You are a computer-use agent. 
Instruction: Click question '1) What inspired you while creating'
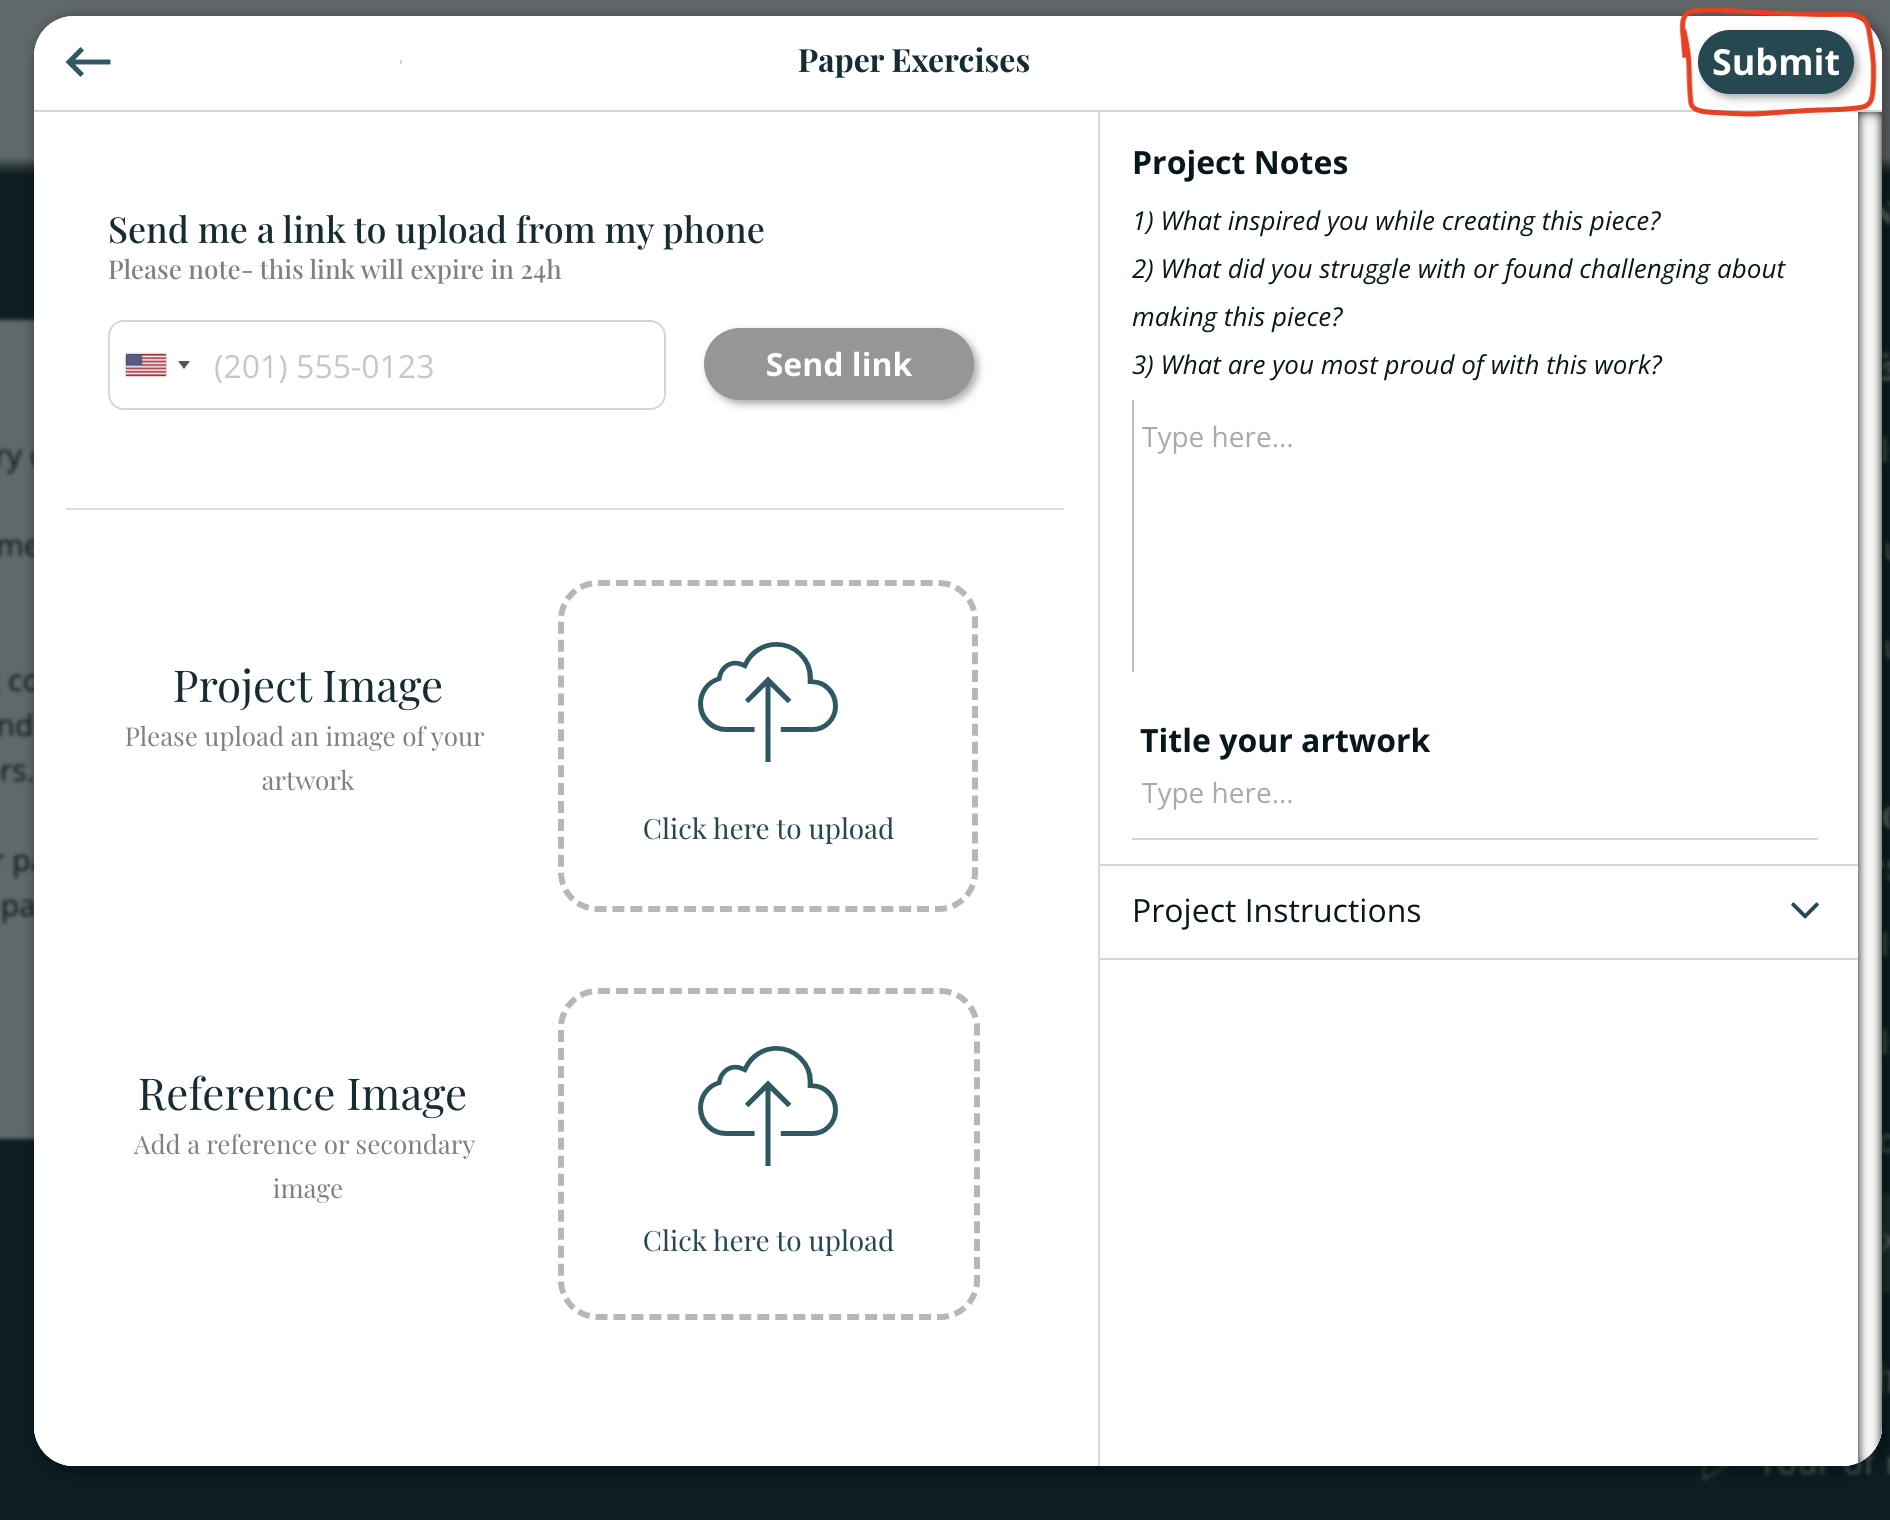coord(1396,221)
